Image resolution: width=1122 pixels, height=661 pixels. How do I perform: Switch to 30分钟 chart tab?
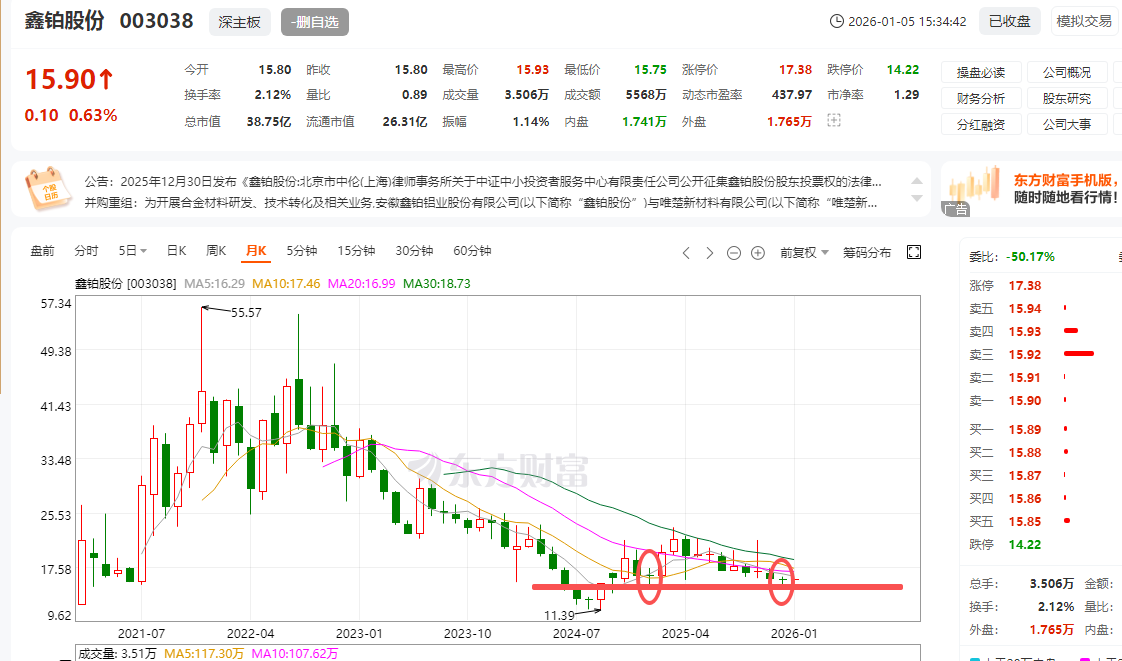(414, 251)
